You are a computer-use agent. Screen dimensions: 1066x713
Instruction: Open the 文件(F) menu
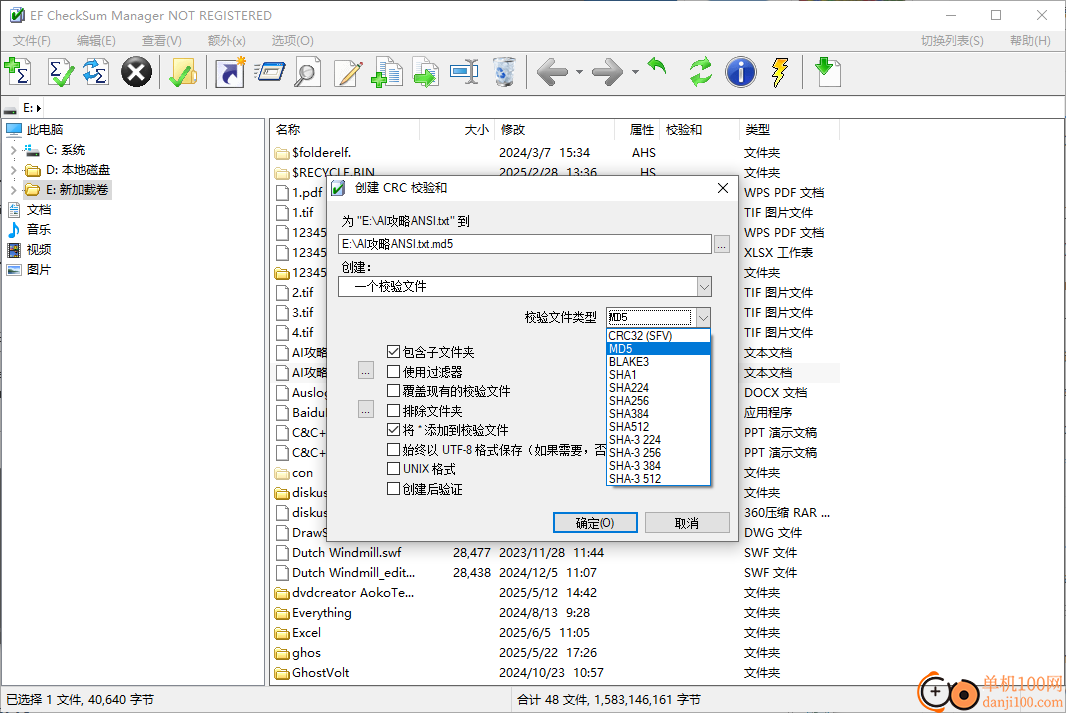click(x=31, y=41)
